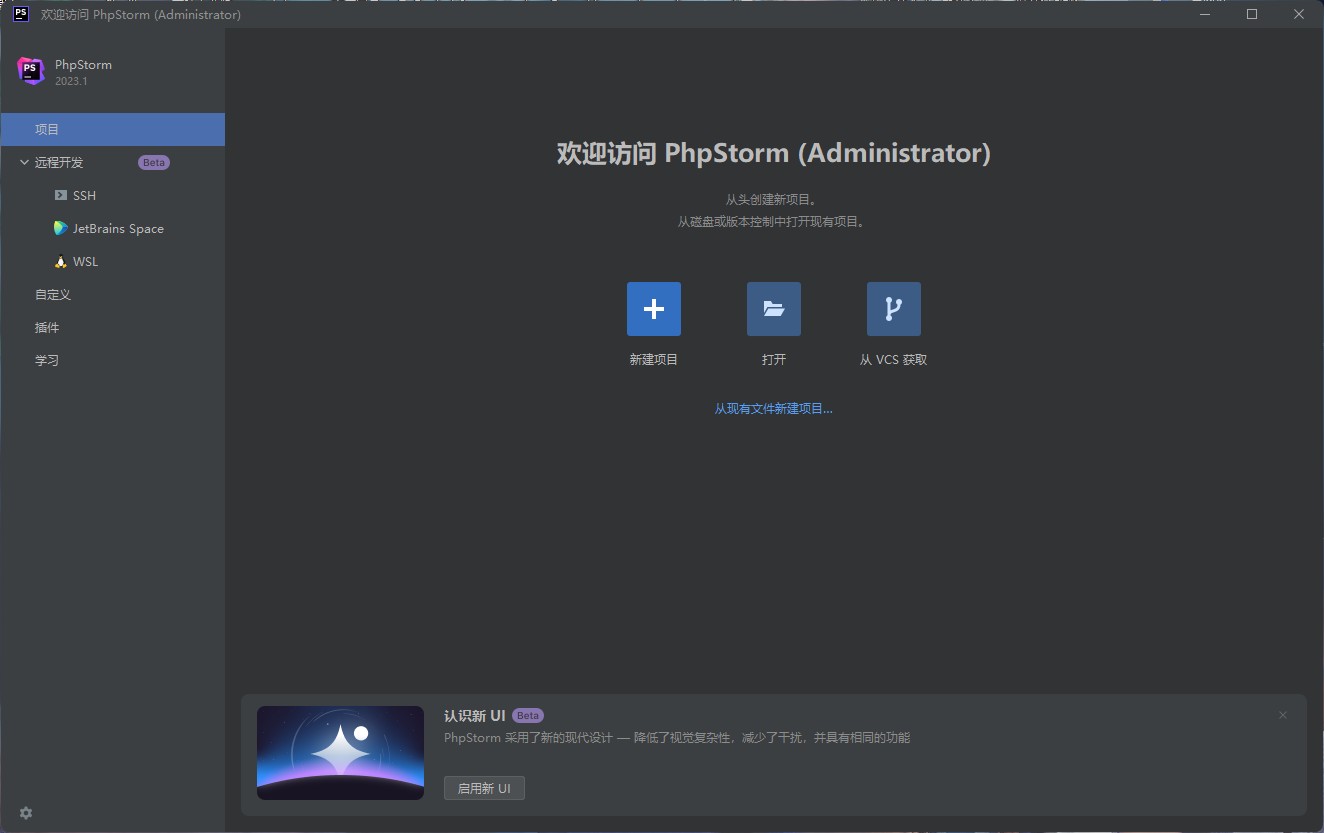The height and width of the screenshot is (833, 1324).
Task: Click the 从现有文件新建项目 link
Action: 773,408
